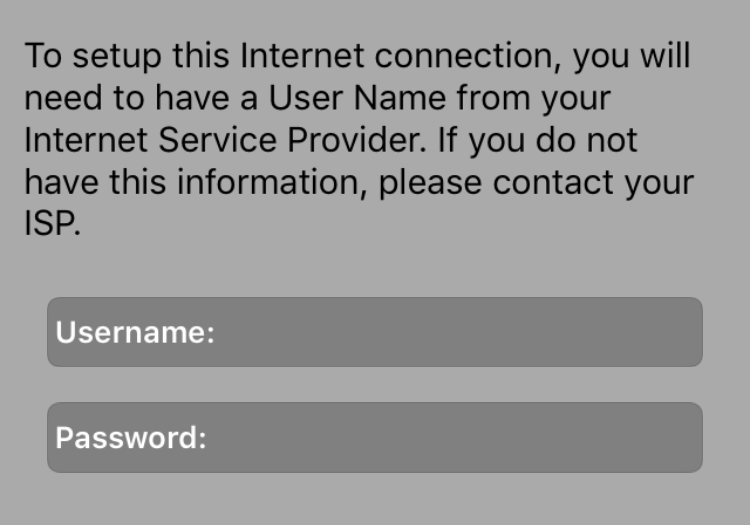Click the Password input field
The width and height of the screenshot is (750, 525).
point(374,438)
